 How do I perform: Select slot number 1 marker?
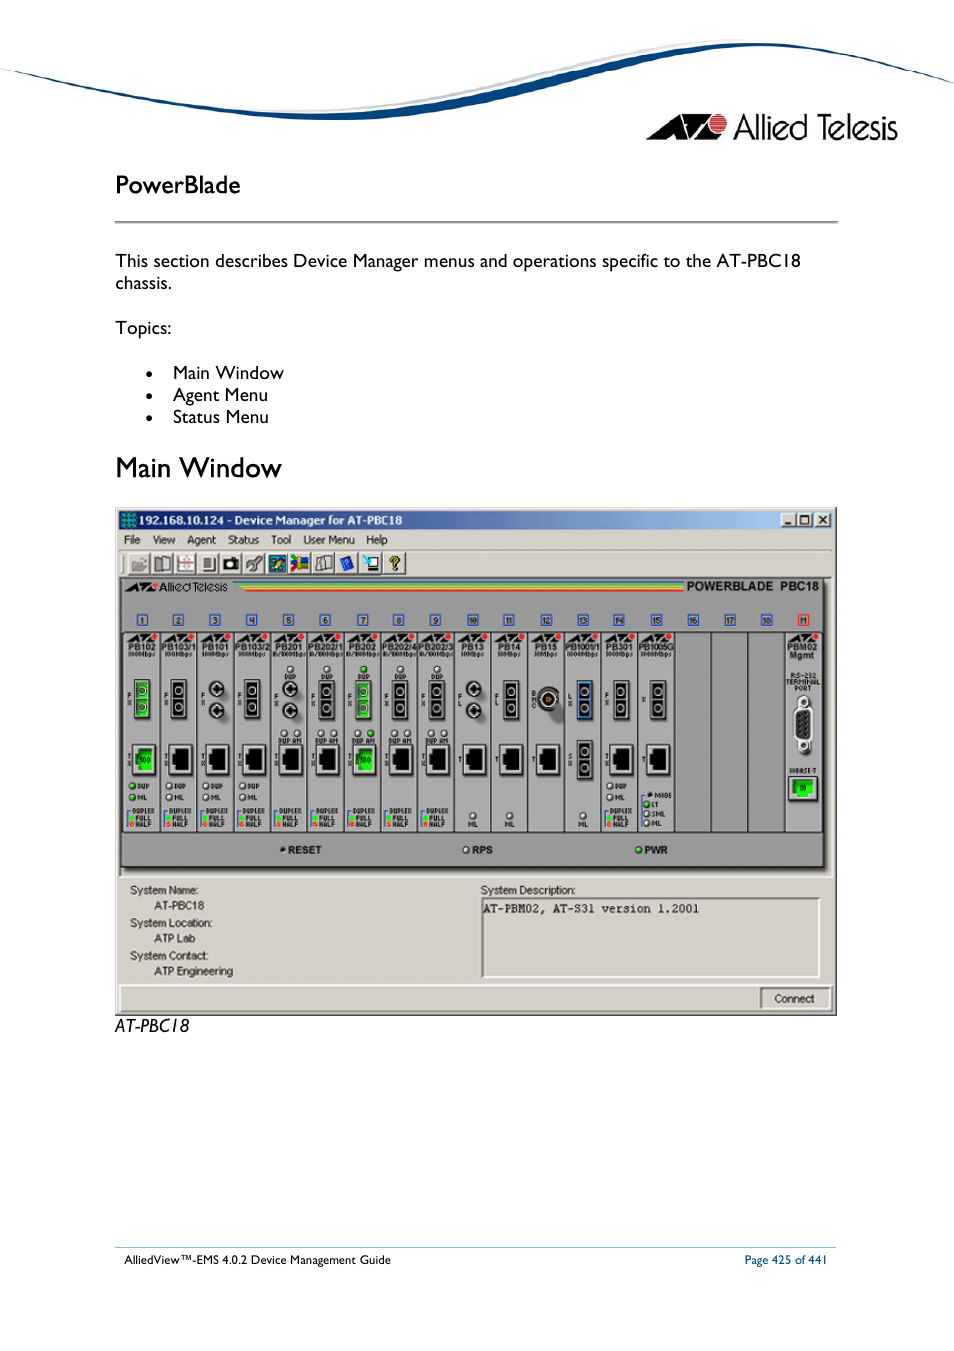point(142,621)
